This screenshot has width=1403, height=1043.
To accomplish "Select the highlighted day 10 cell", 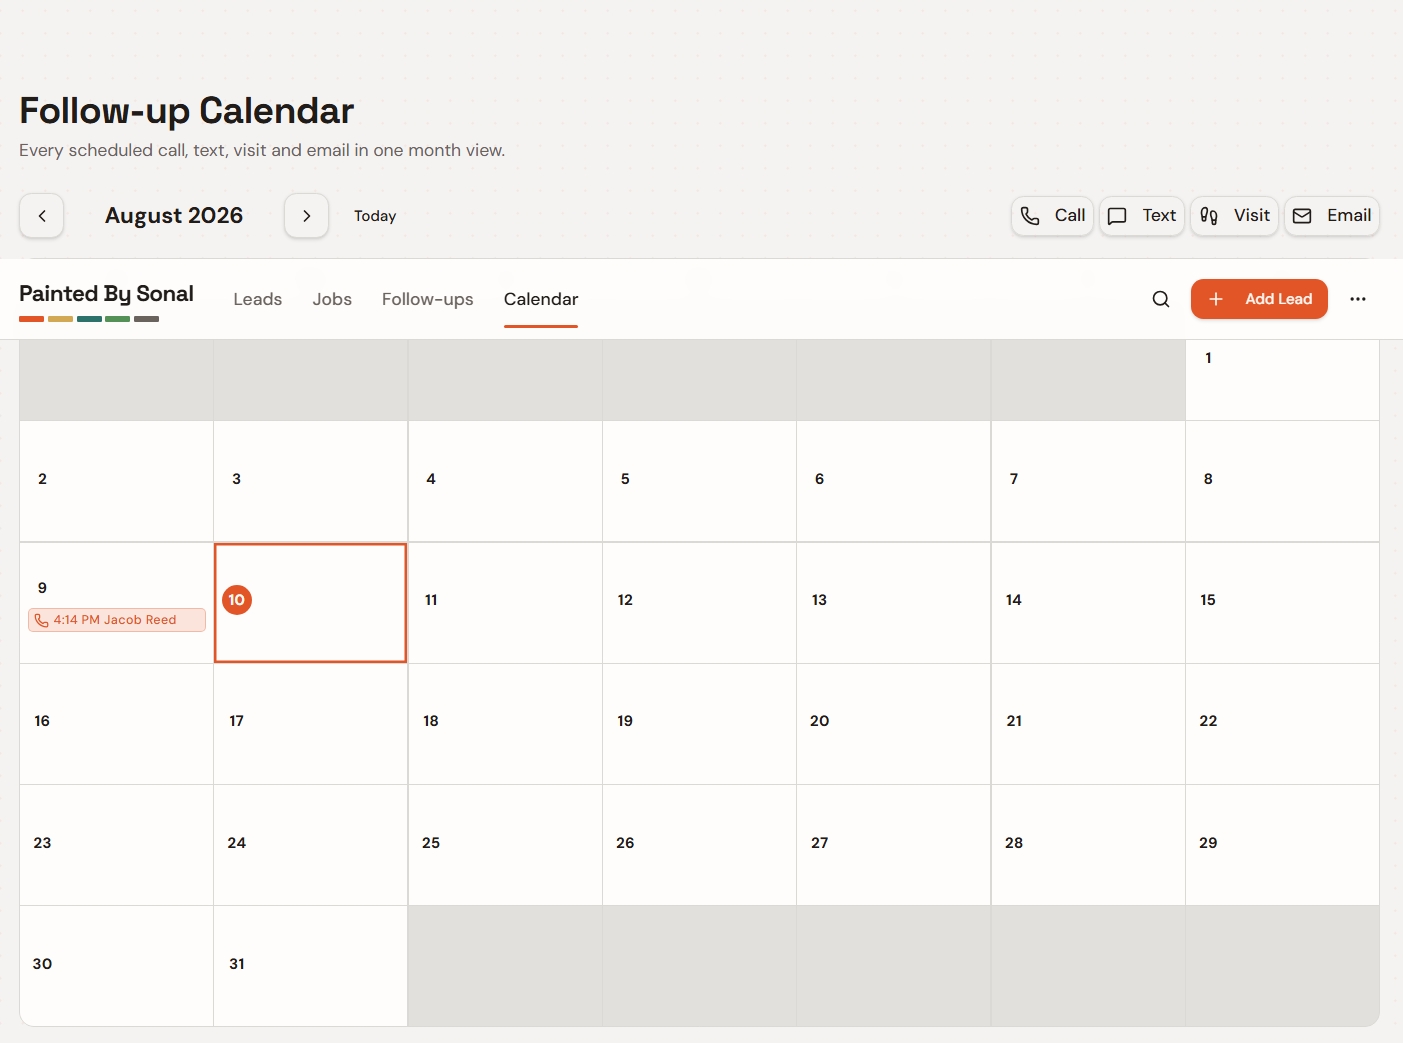I will click(x=311, y=603).
